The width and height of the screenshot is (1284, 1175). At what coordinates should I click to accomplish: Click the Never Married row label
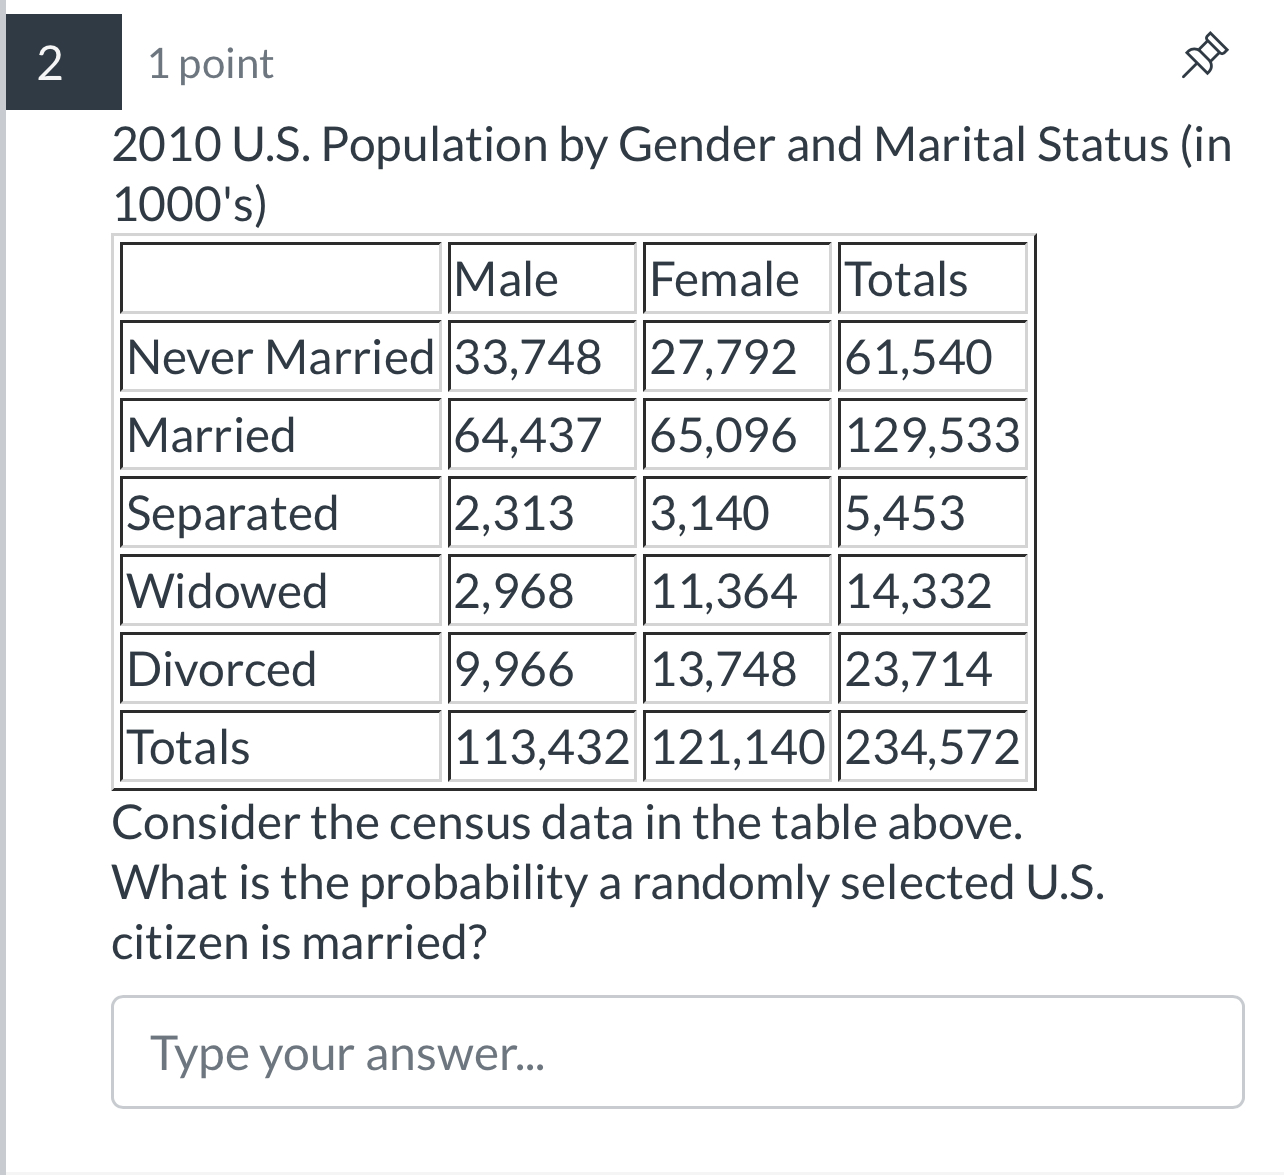click(x=278, y=357)
